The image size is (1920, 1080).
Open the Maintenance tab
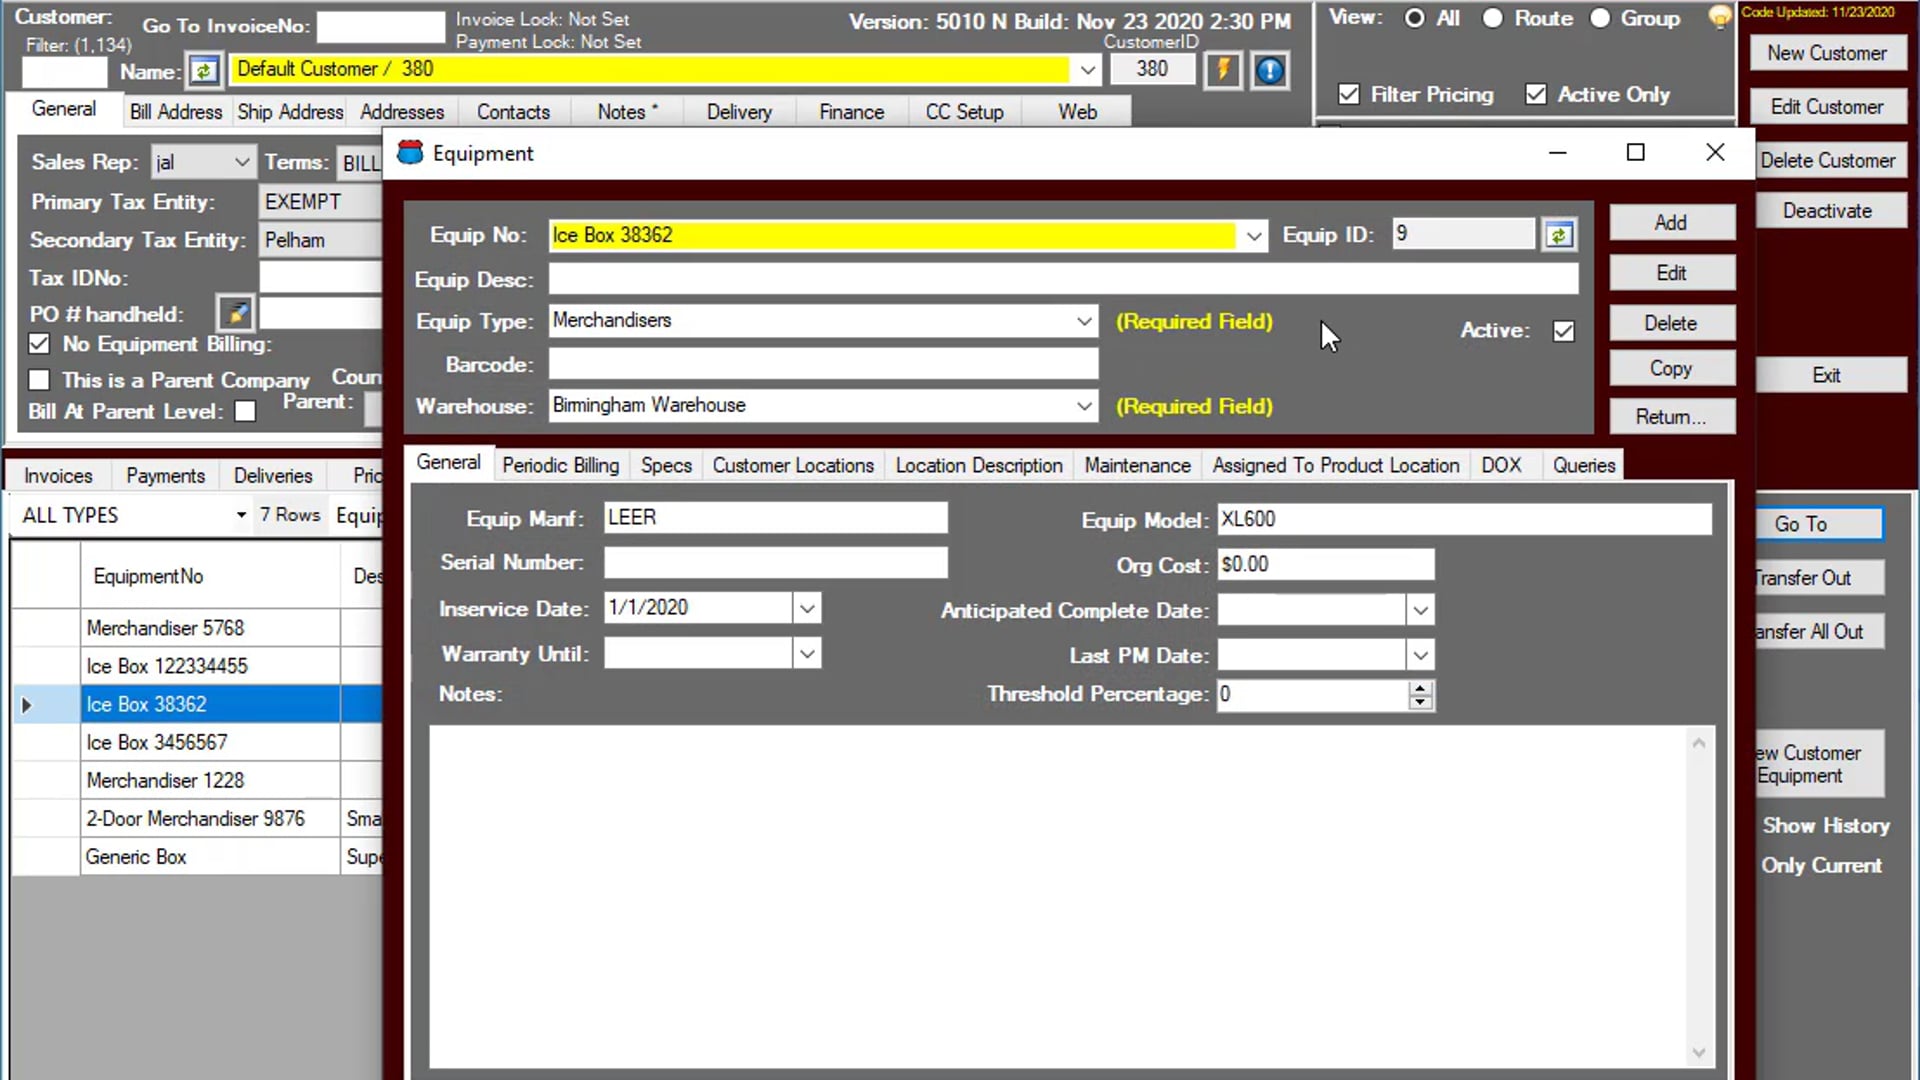(1137, 465)
